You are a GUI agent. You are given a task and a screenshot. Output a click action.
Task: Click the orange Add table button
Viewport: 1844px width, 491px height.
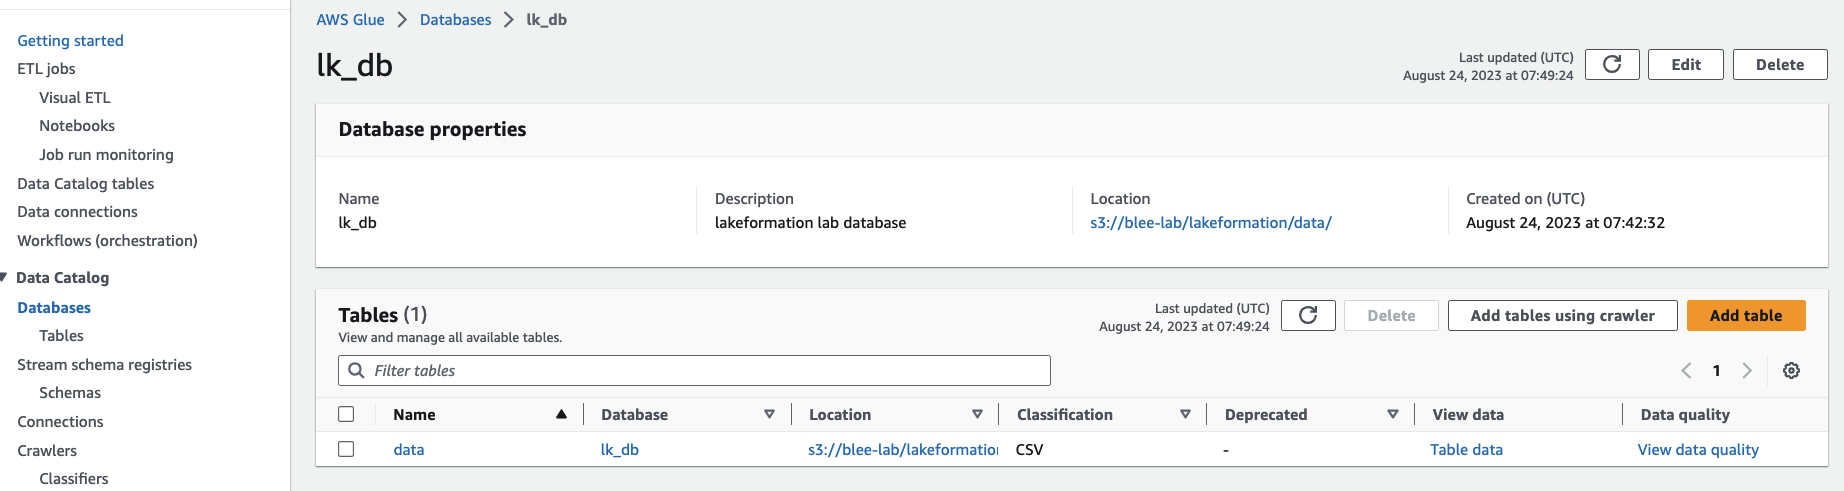click(x=1745, y=316)
